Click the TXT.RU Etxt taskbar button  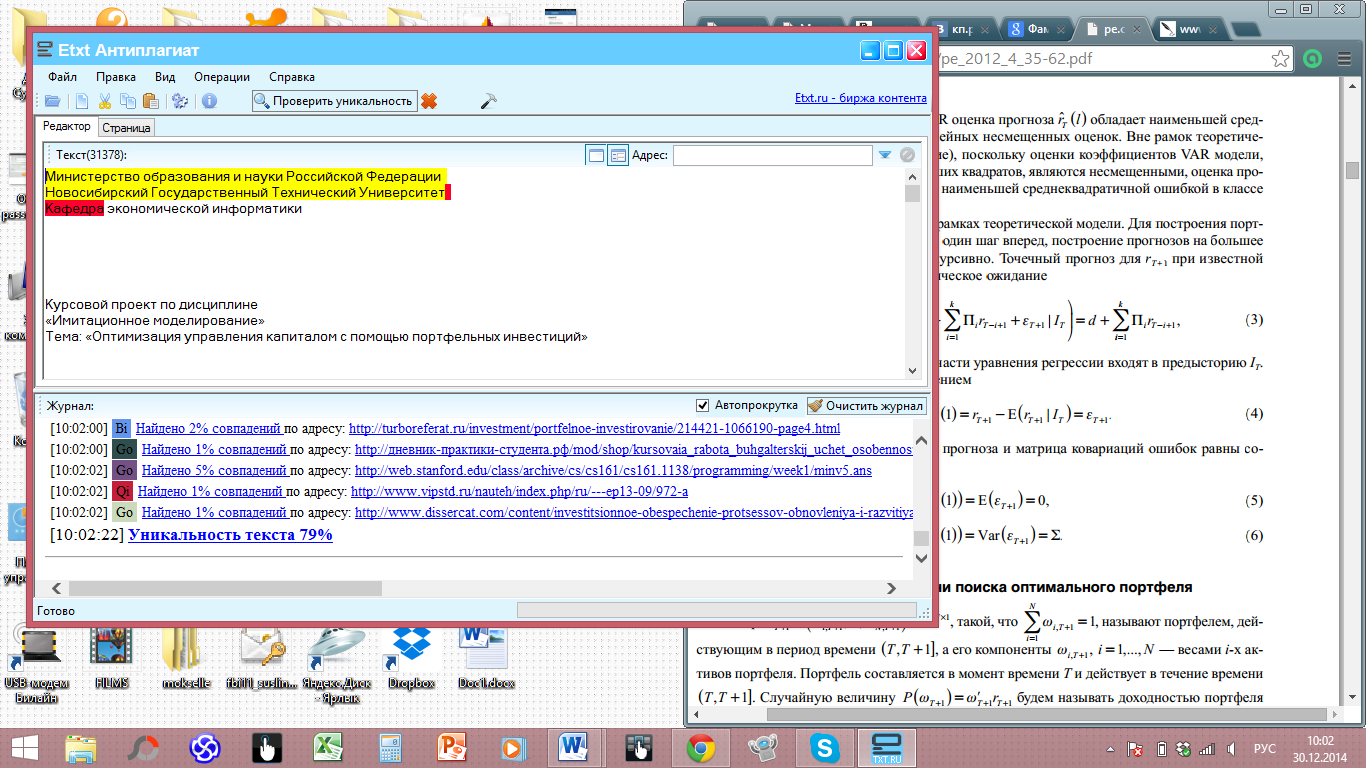click(x=887, y=746)
